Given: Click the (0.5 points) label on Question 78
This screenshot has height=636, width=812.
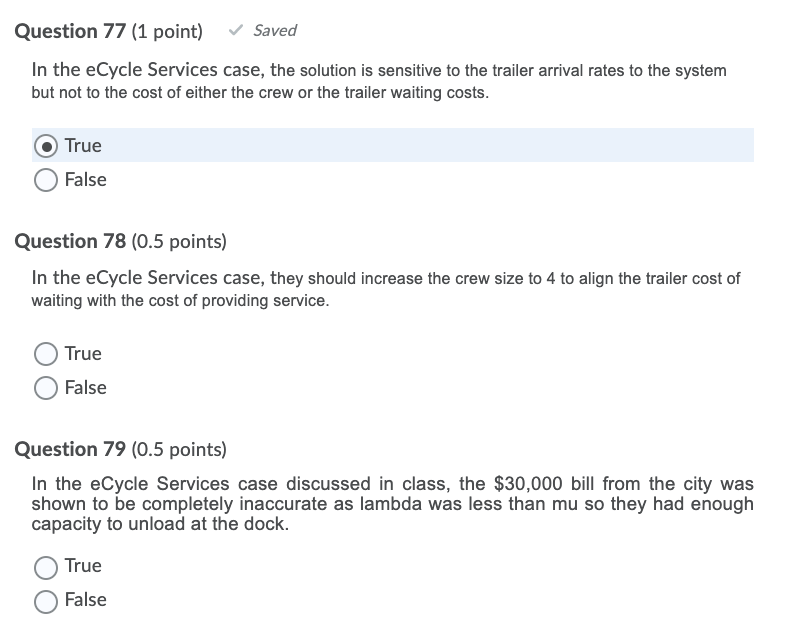Looking at the screenshot, I should 177,241.
